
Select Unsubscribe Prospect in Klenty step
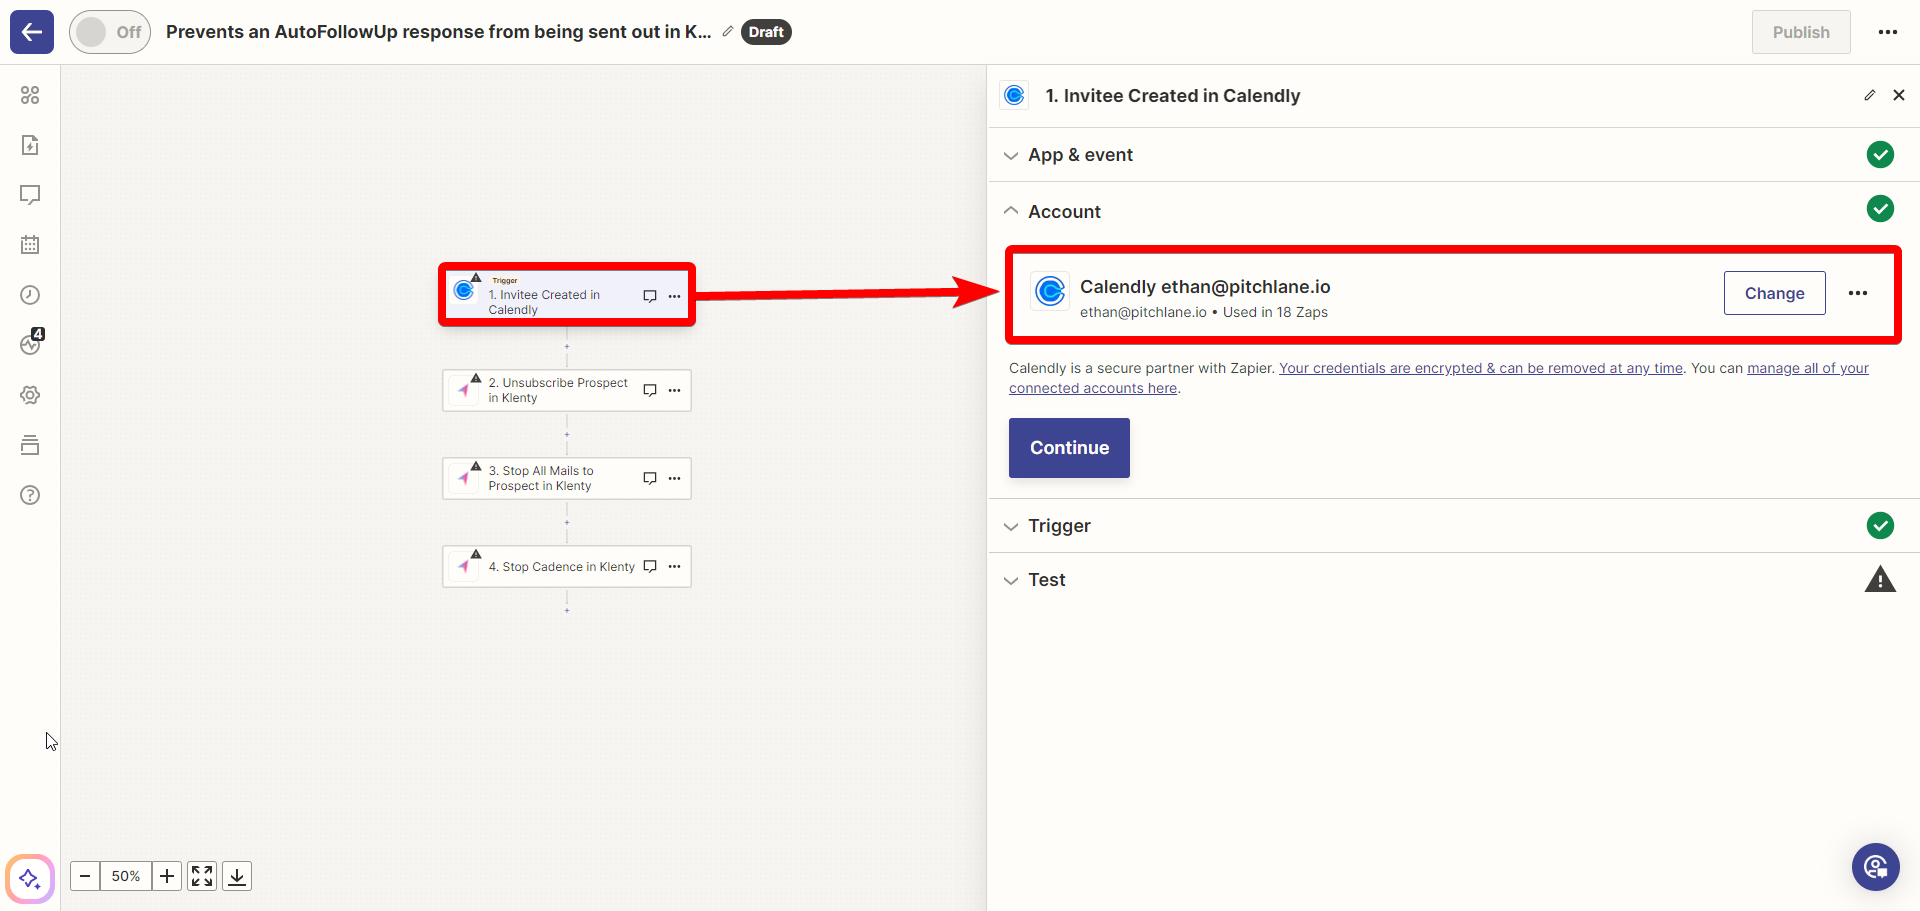click(x=567, y=390)
